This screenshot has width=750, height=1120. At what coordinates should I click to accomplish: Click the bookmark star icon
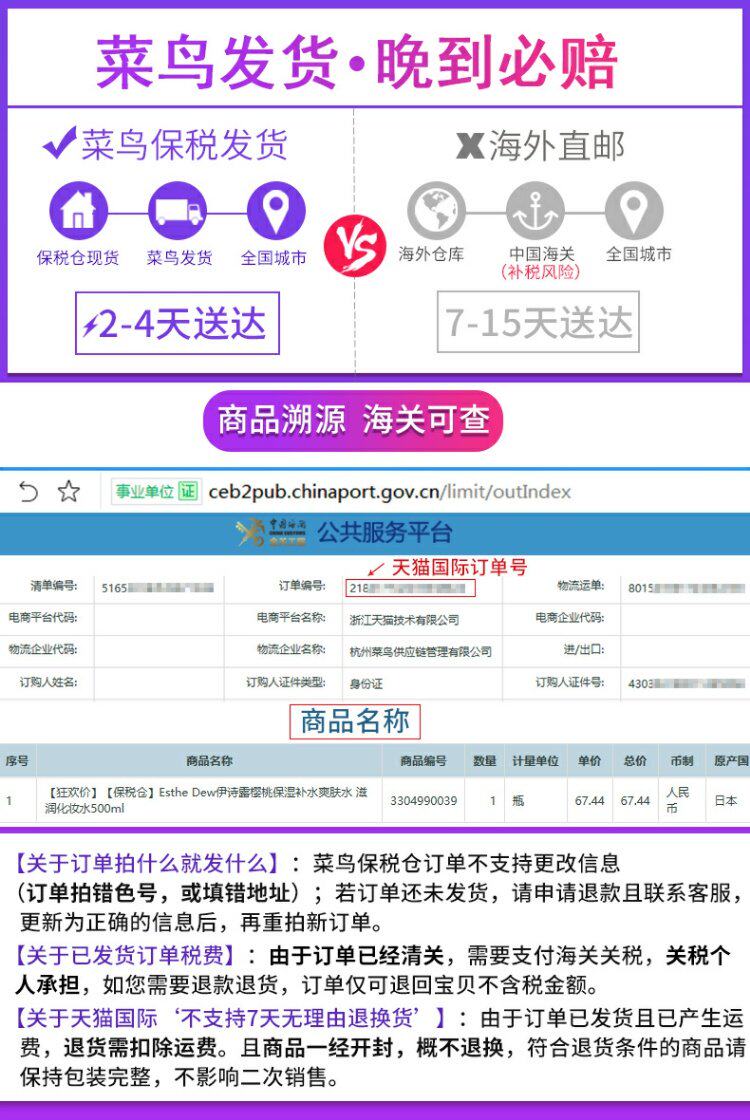[x=69, y=491]
